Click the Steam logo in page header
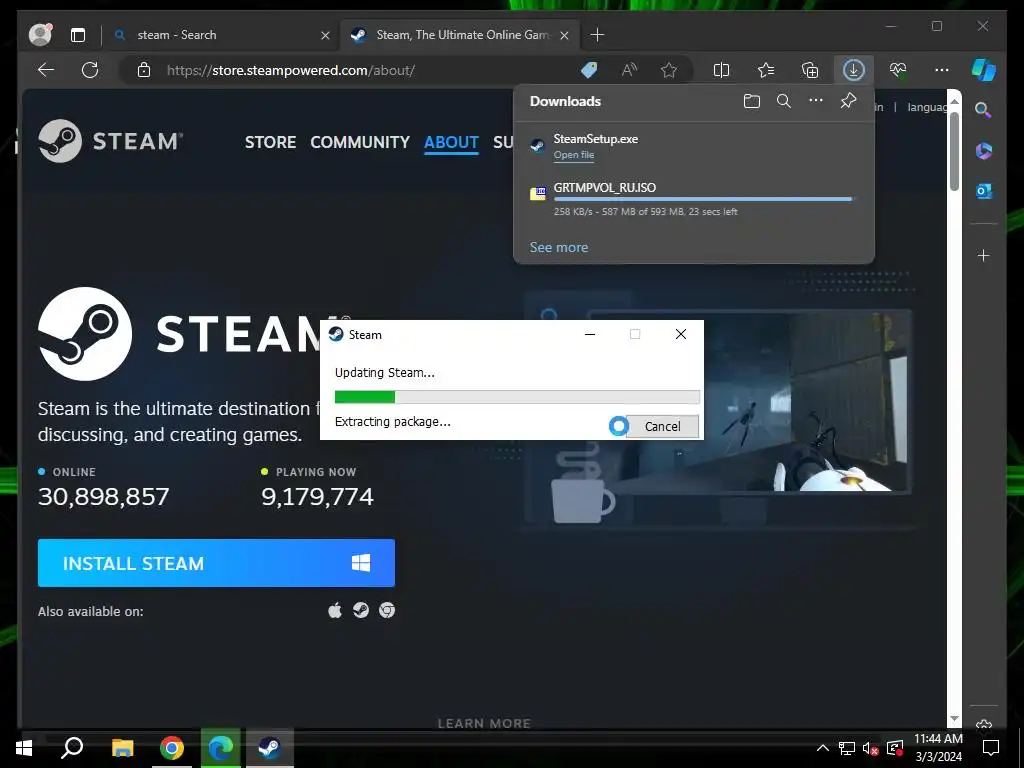 (110, 141)
